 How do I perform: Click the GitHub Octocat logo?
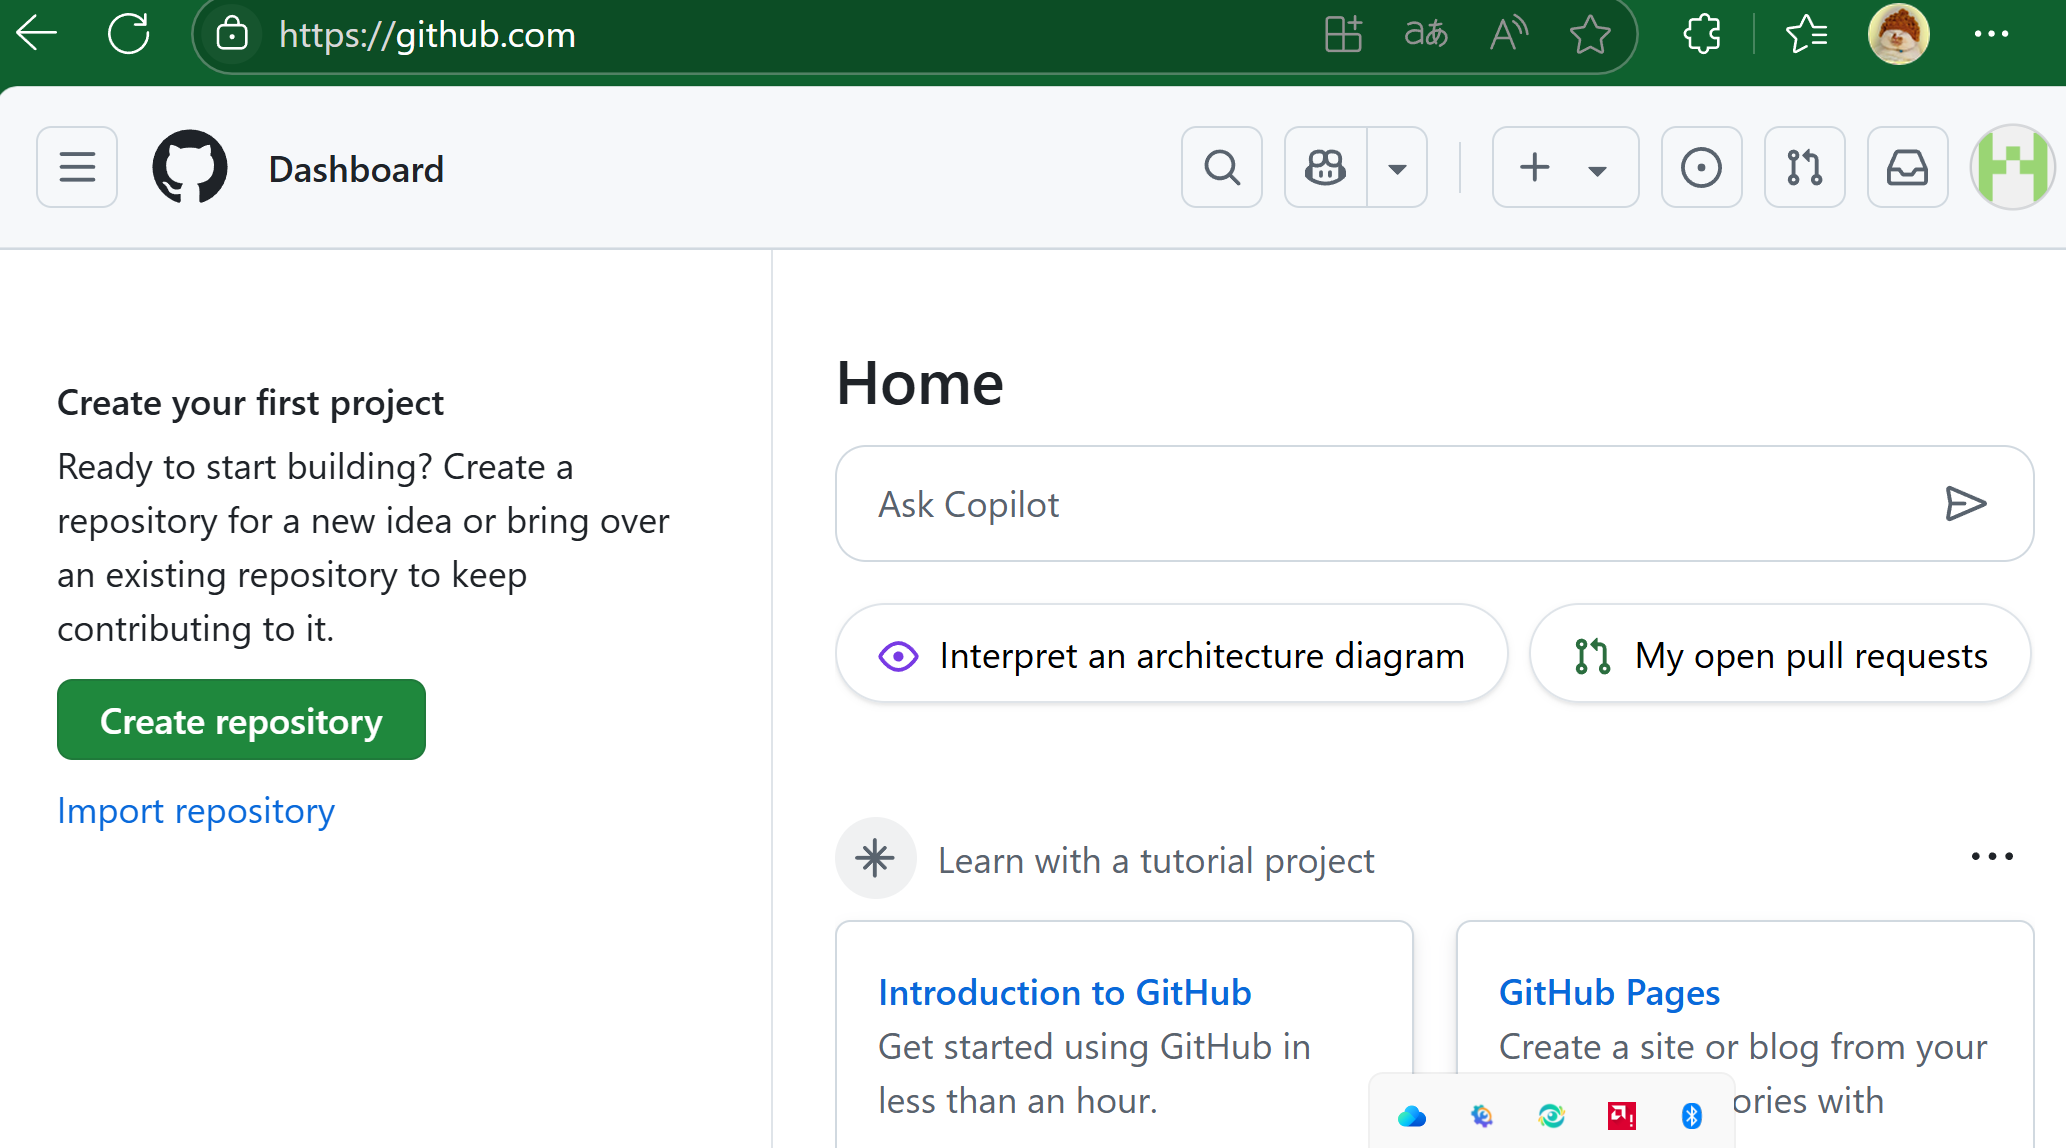point(190,167)
